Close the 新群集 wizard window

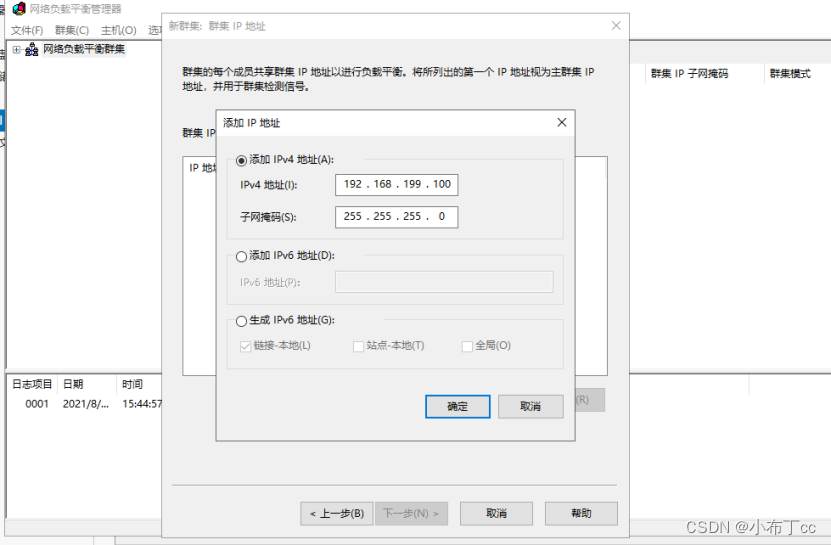(615, 26)
